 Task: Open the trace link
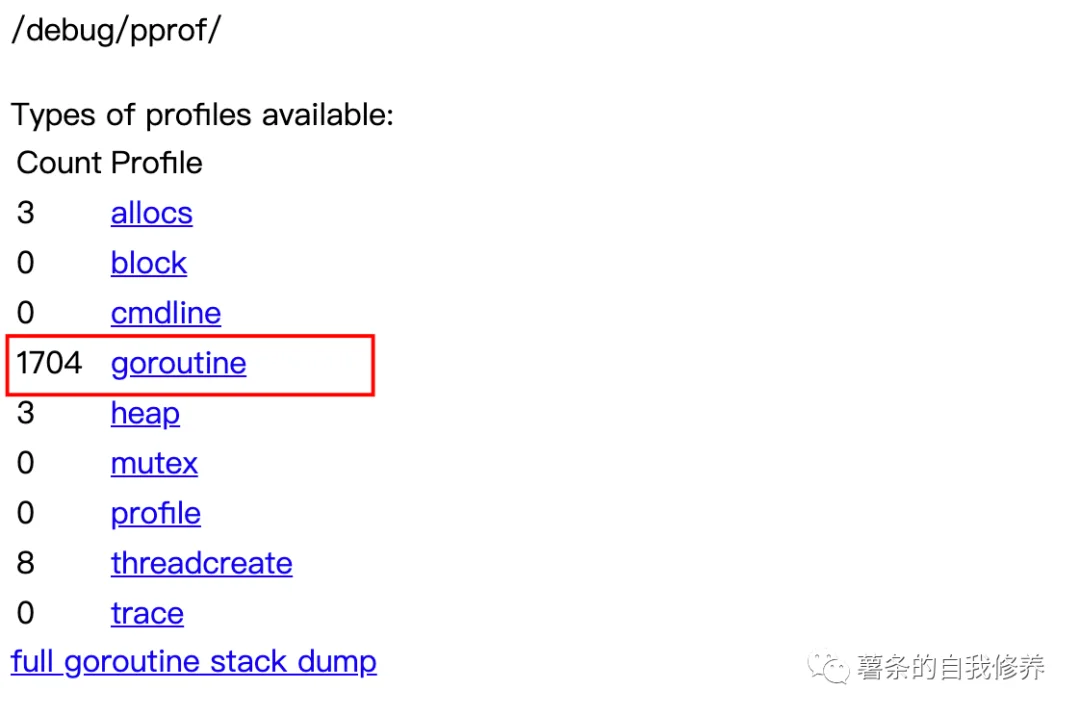(147, 613)
